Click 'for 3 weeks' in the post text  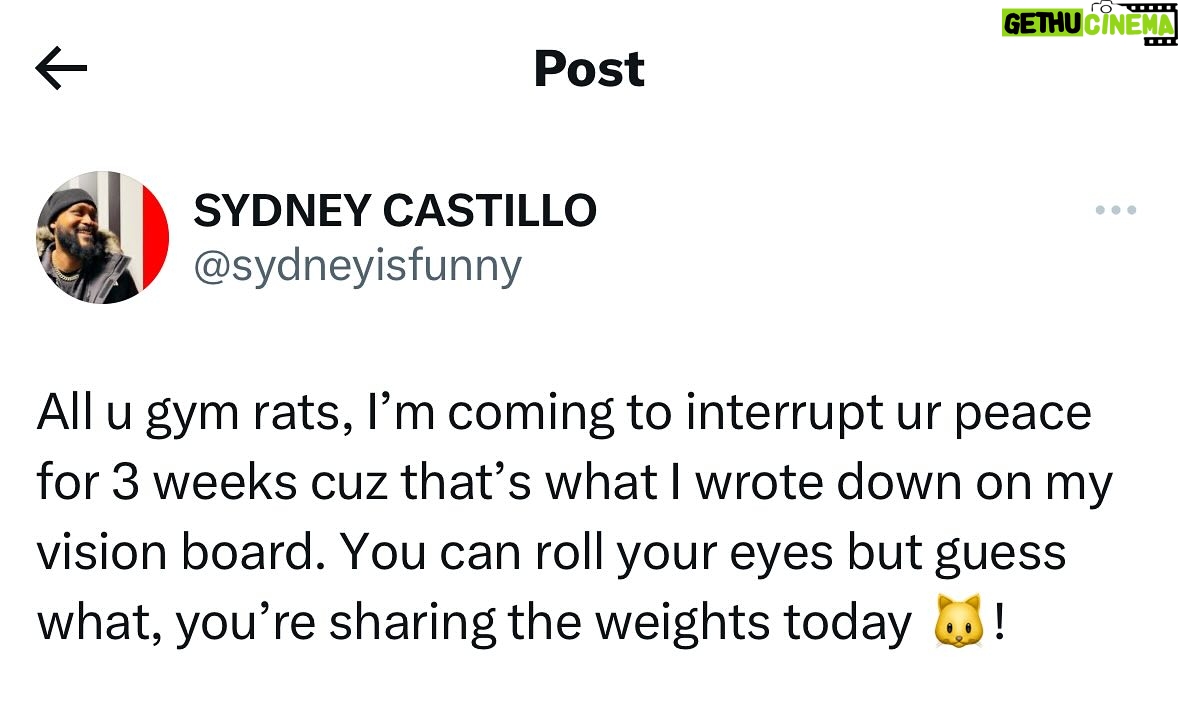click(167, 482)
